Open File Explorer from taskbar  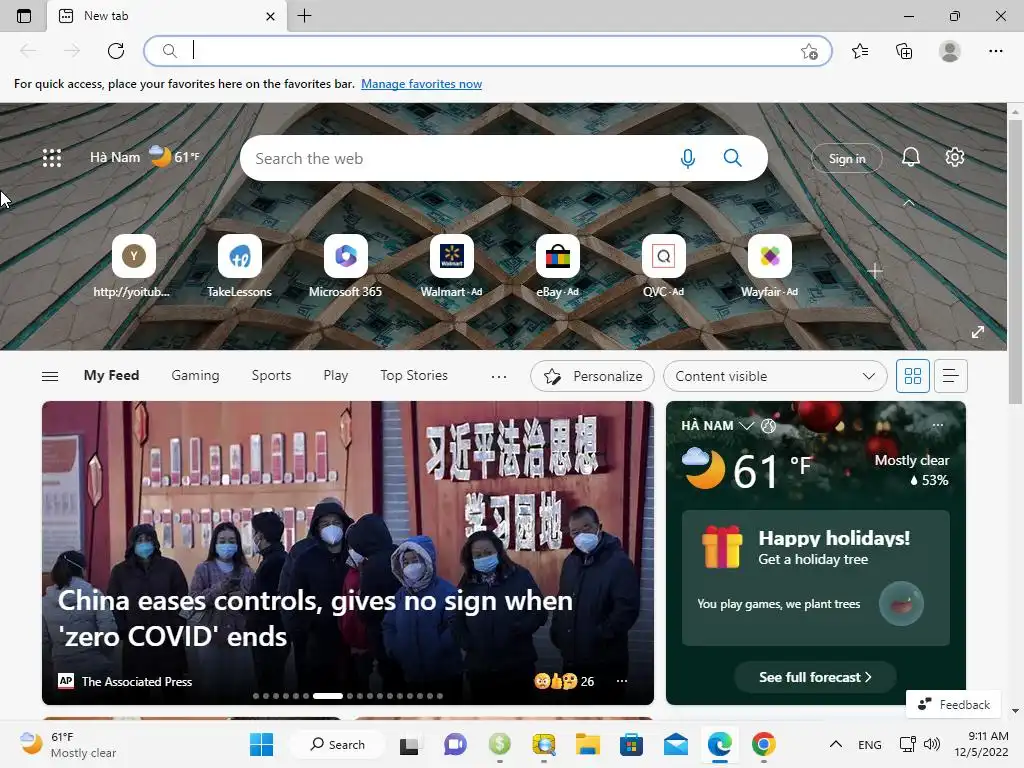pyautogui.click(x=587, y=744)
